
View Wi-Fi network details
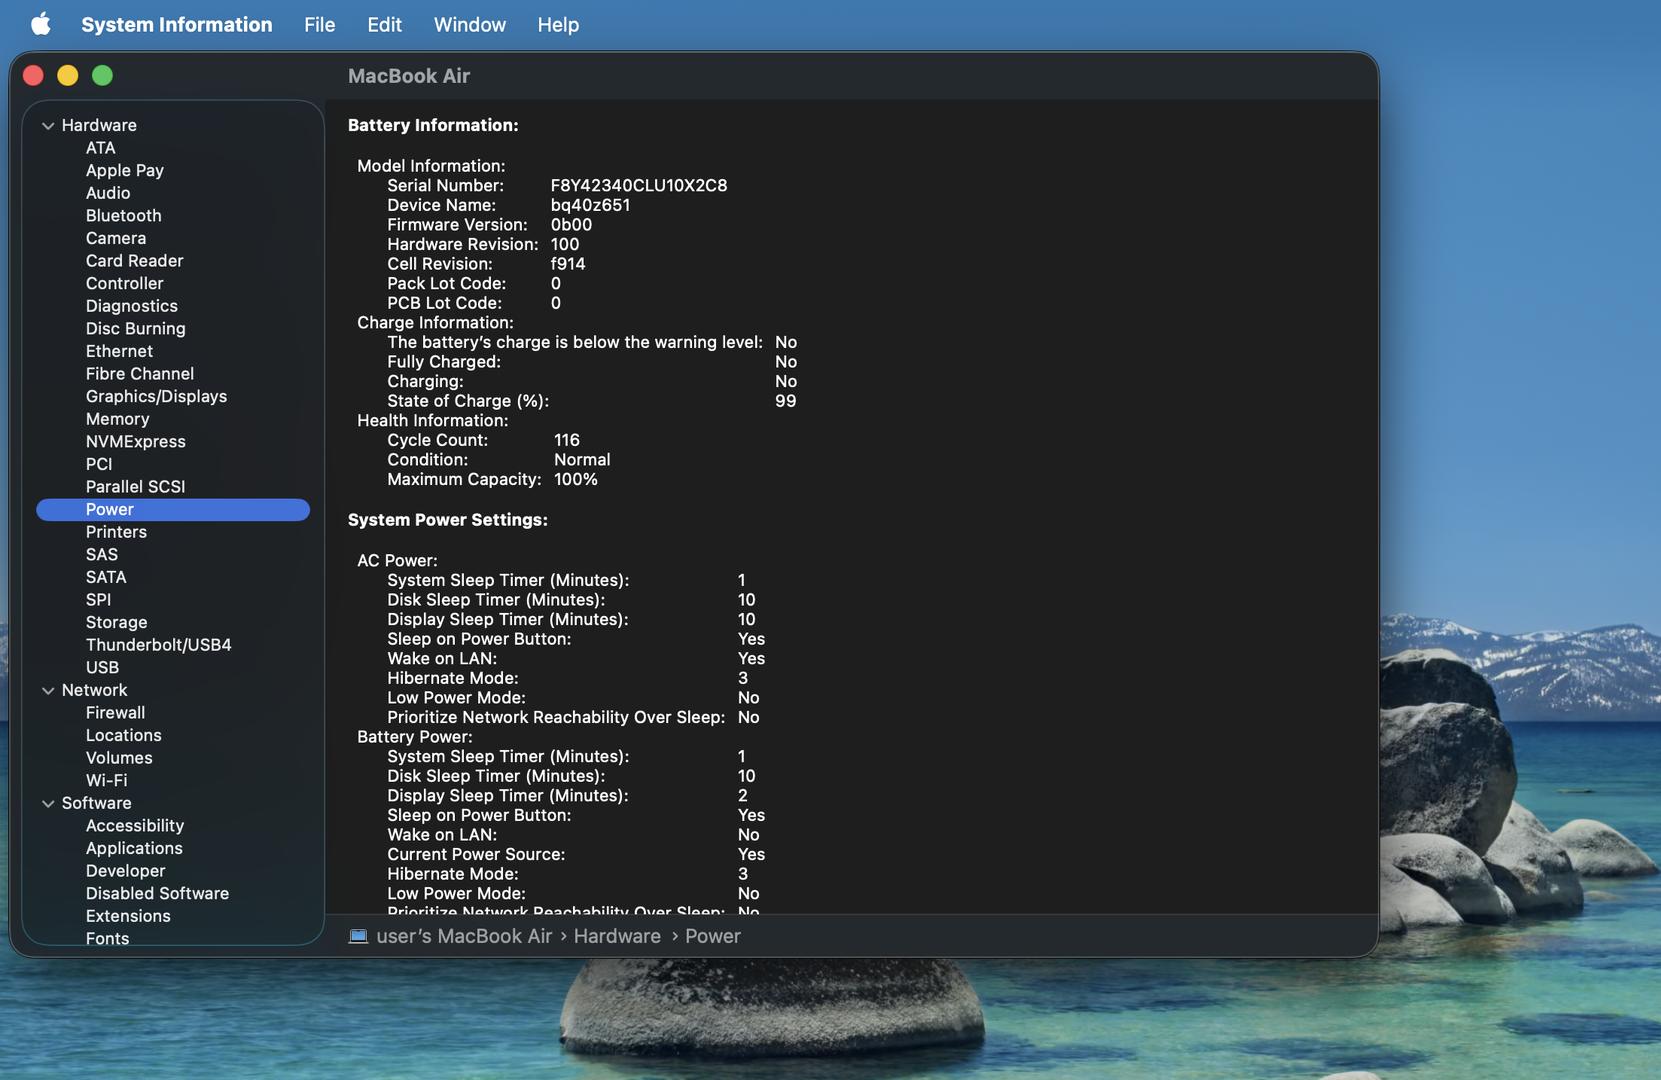(106, 781)
